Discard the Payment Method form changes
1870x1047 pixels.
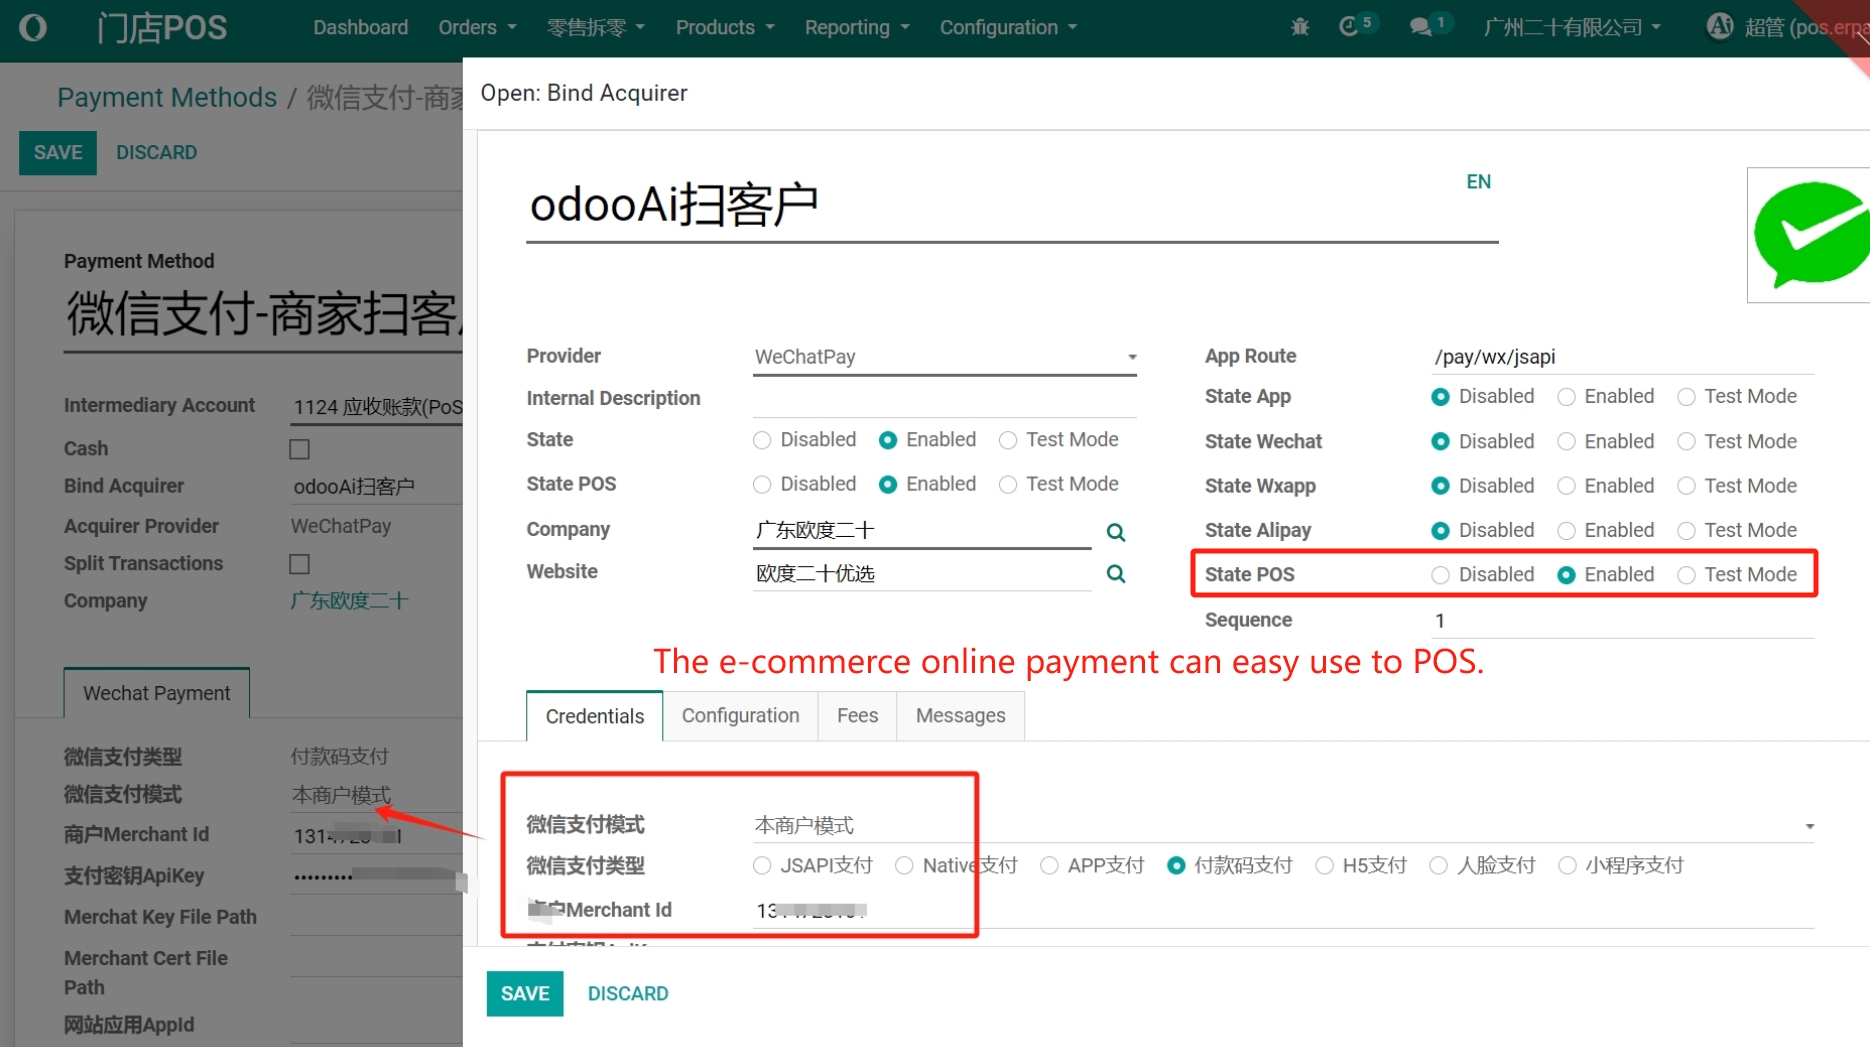tap(157, 153)
